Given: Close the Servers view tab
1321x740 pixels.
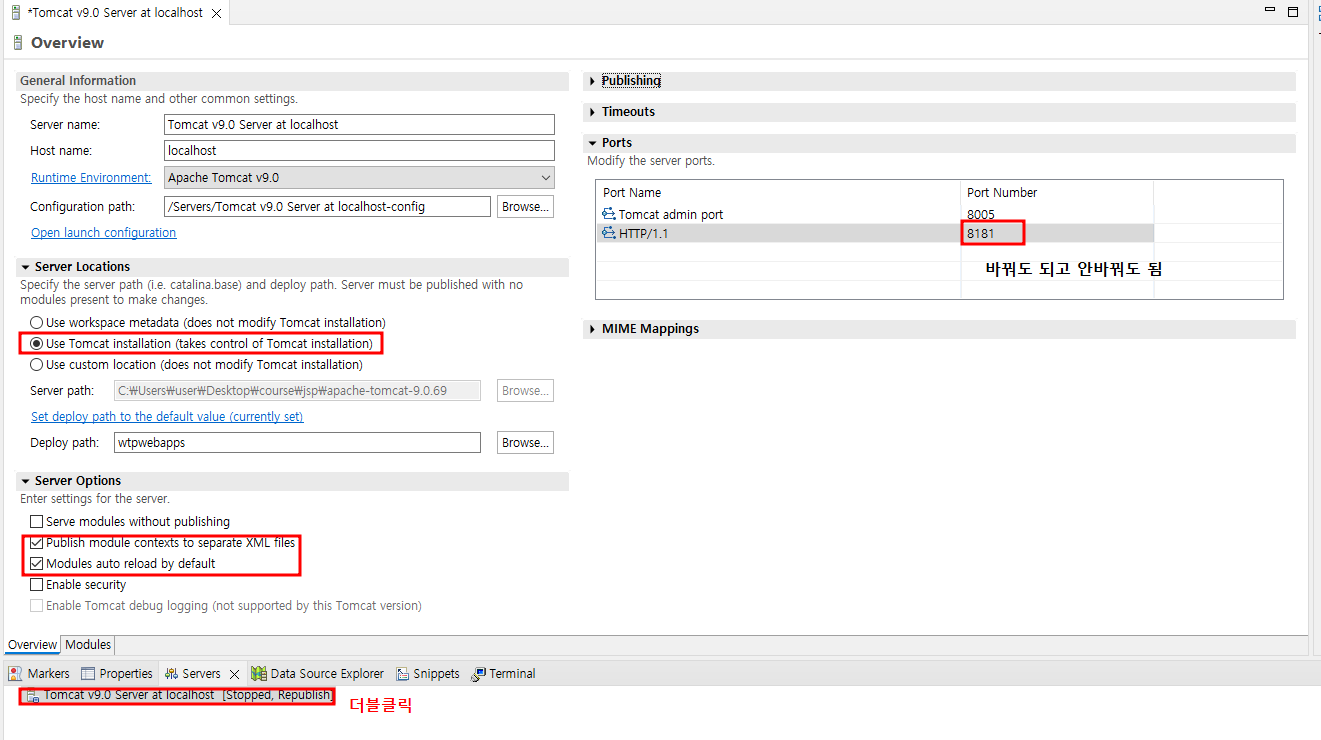Looking at the screenshot, I should [234, 674].
